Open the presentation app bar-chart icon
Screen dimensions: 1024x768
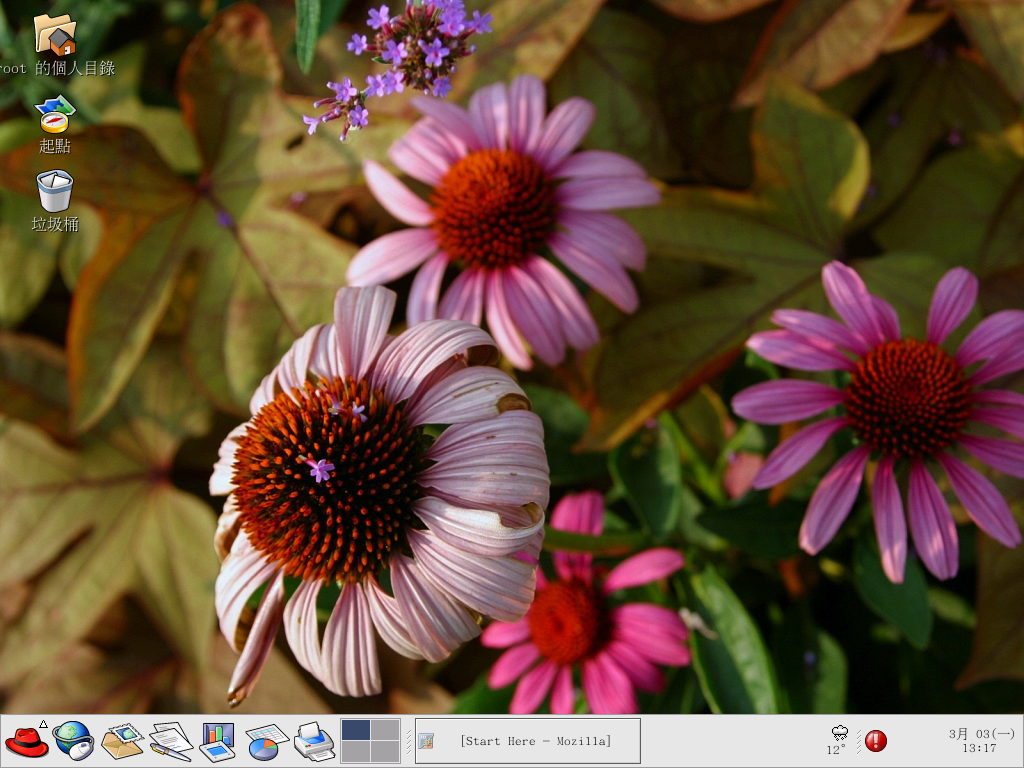click(217, 741)
